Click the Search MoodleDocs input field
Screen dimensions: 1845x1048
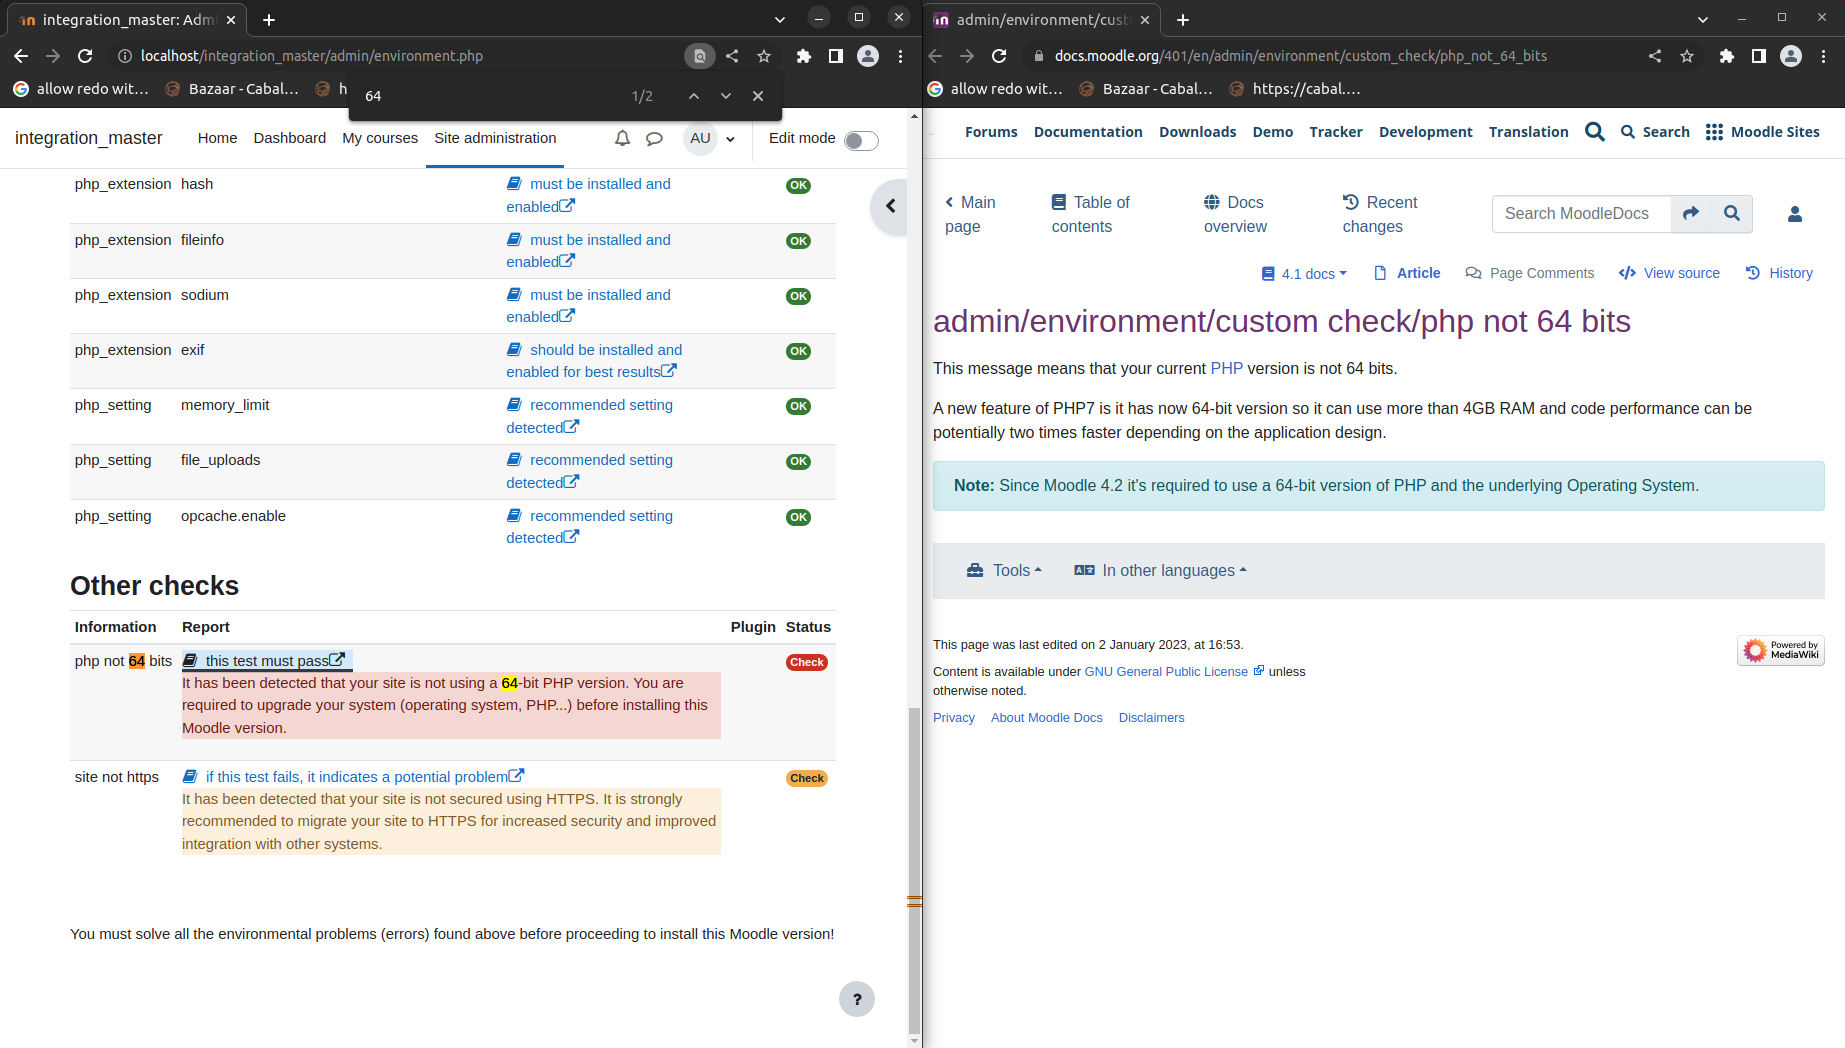pos(1581,214)
